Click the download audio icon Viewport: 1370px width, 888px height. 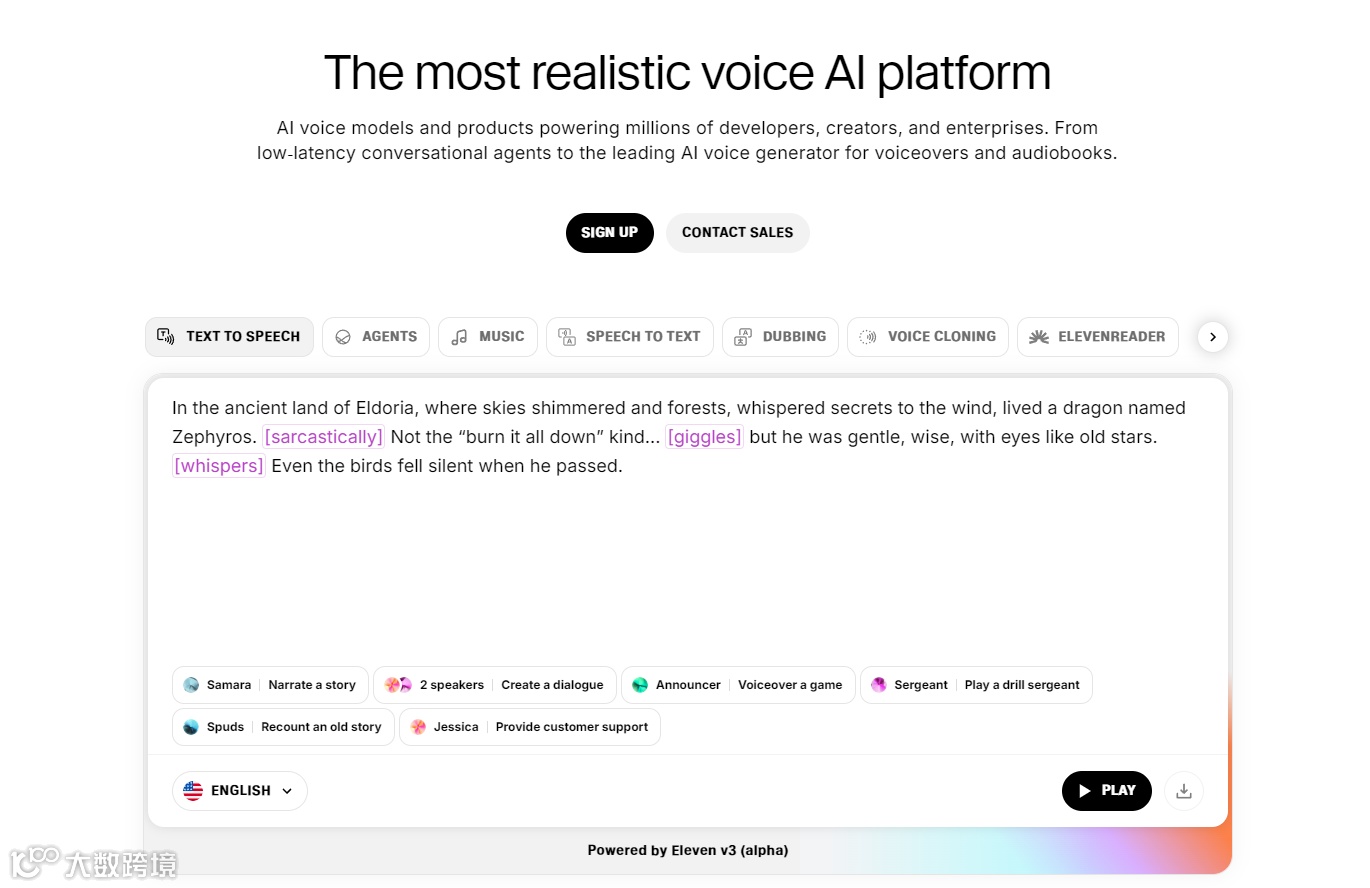tap(1184, 791)
